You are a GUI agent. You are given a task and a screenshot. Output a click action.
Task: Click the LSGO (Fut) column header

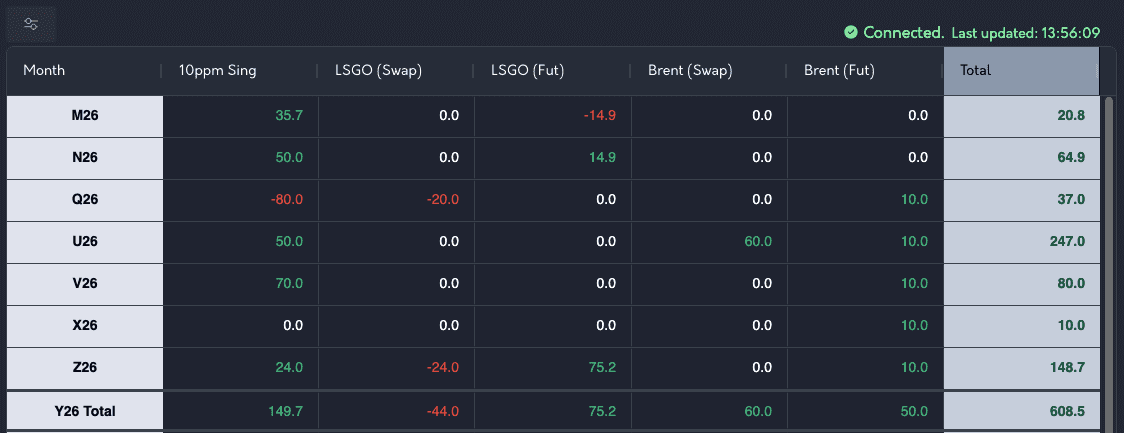529,70
